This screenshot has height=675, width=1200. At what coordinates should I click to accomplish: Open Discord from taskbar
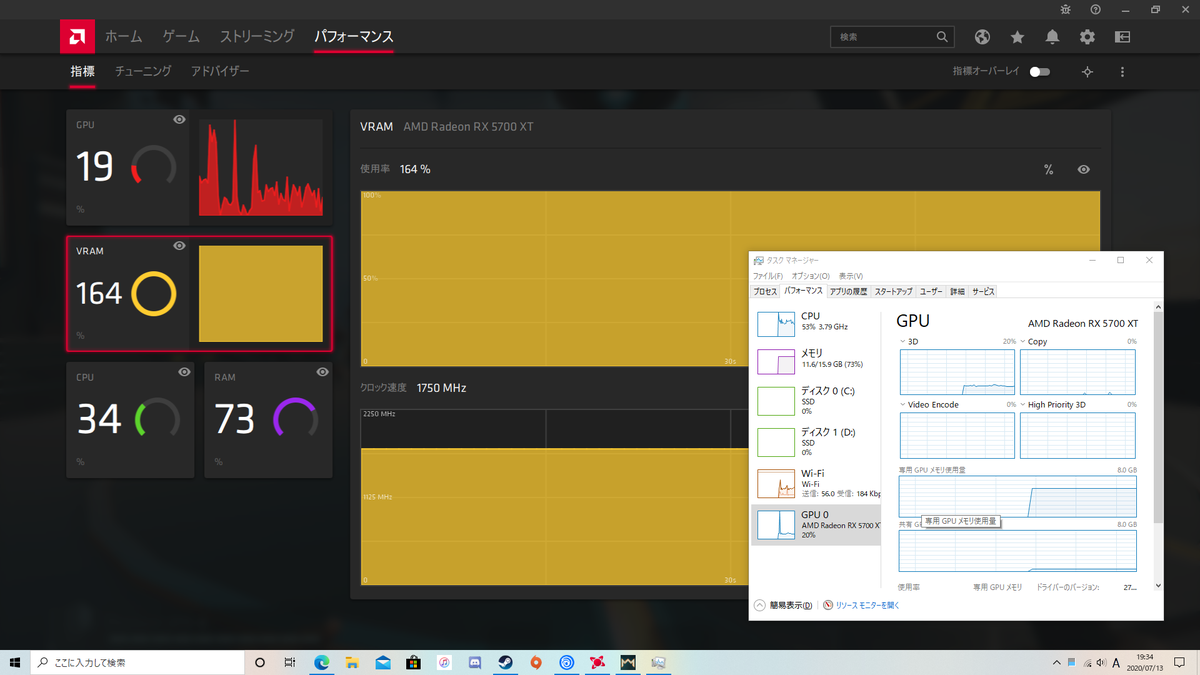[x=475, y=662]
